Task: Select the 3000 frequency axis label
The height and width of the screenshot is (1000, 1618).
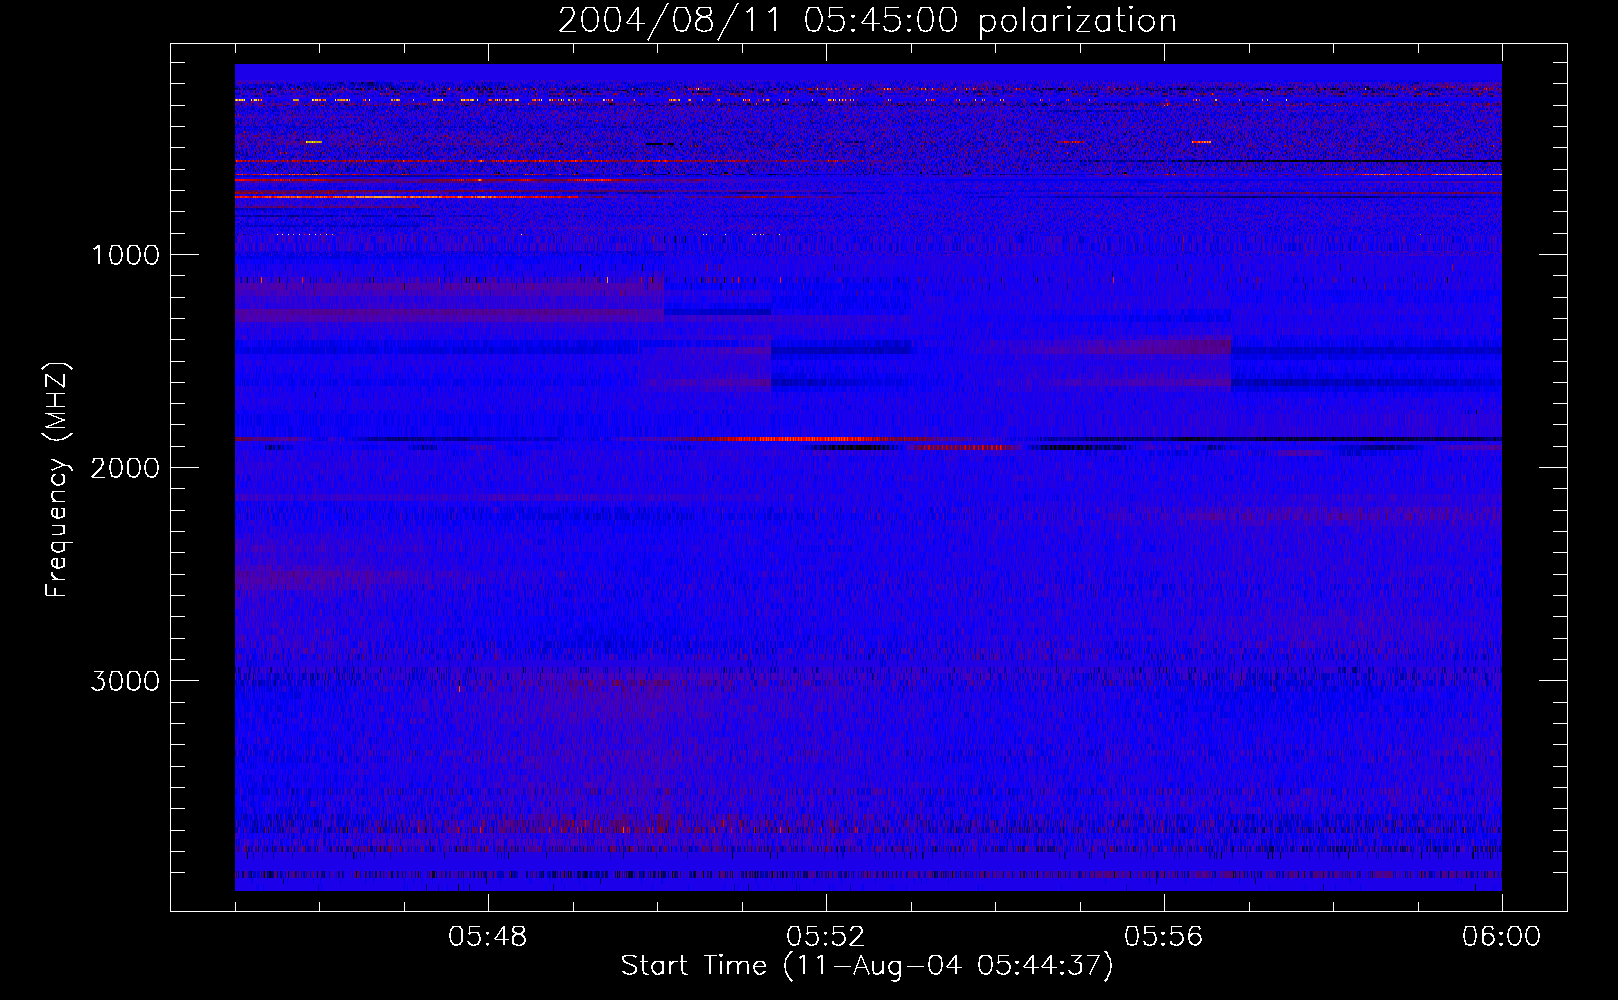Action: click(x=125, y=681)
